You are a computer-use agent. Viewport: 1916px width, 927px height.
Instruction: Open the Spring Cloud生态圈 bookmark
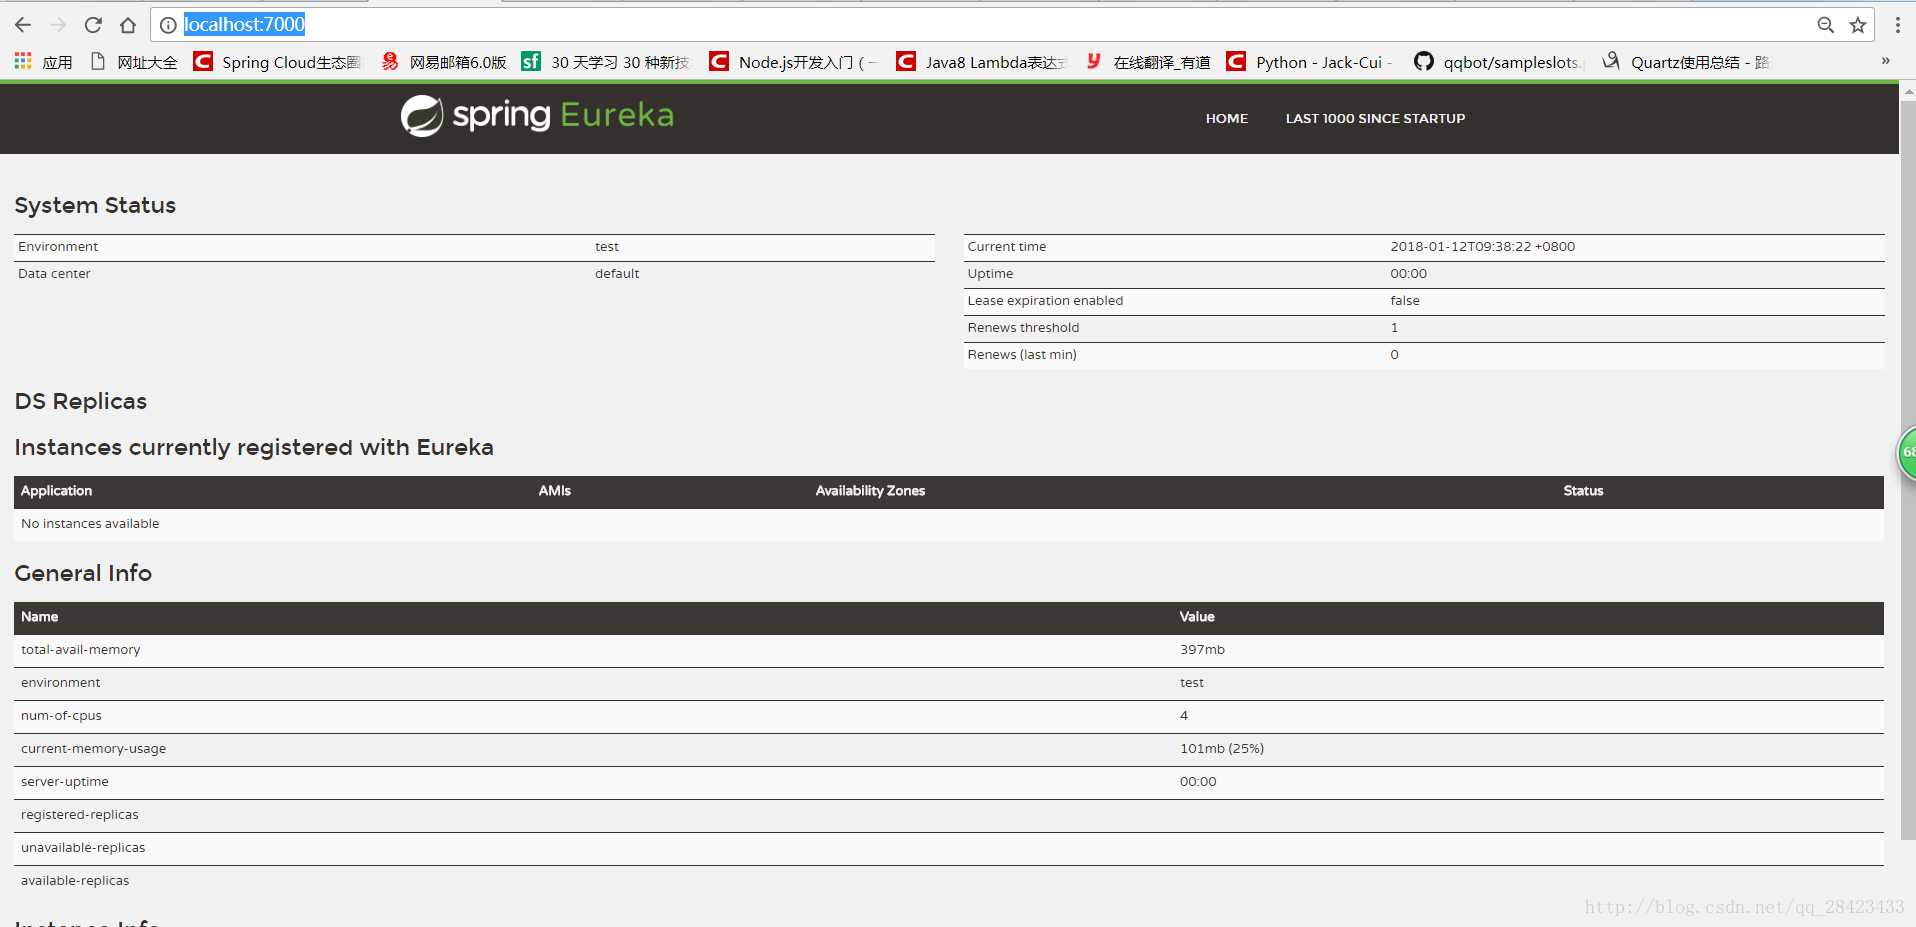click(277, 62)
